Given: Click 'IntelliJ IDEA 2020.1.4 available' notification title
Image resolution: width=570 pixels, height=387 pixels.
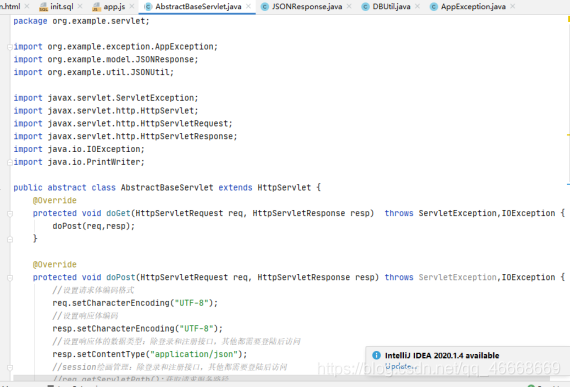Looking at the screenshot, I should [x=442, y=355].
